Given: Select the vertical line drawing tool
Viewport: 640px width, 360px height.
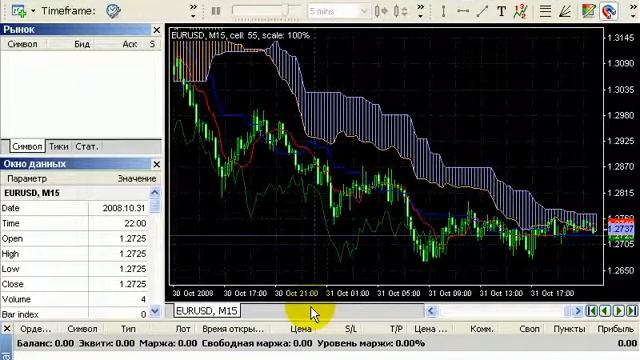Looking at the screenshot, I should (x=443, y=11).
